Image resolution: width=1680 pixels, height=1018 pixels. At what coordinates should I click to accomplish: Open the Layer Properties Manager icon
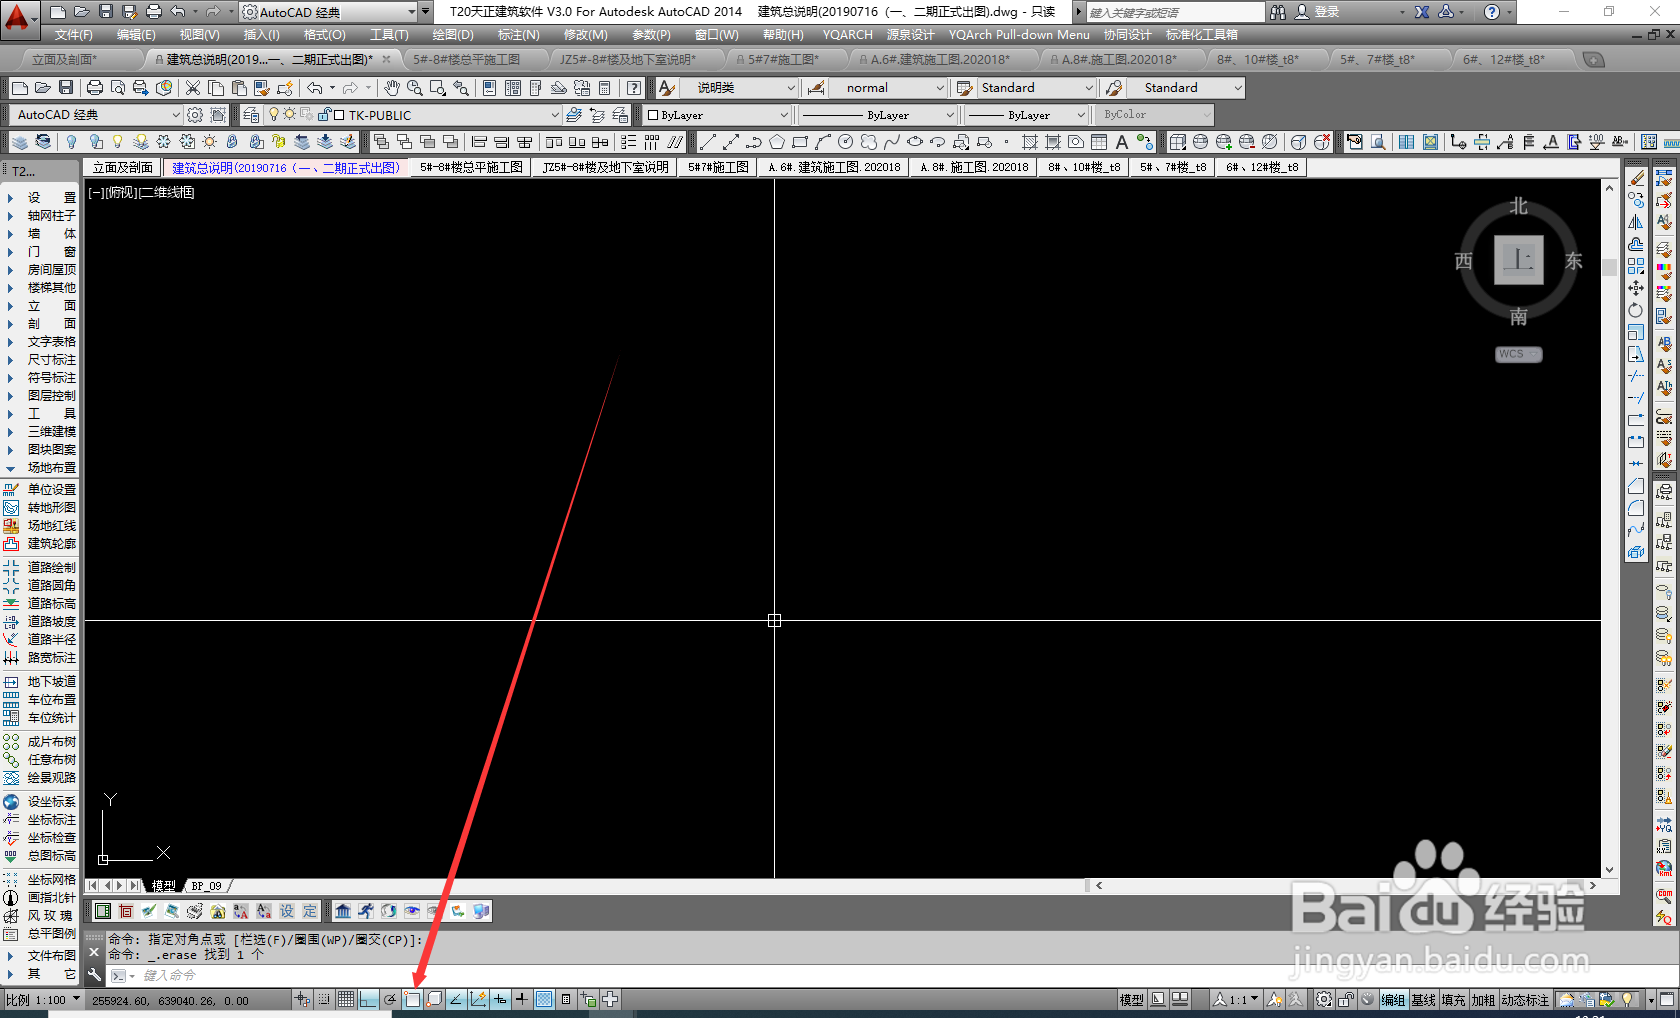[x=251, y=115]
